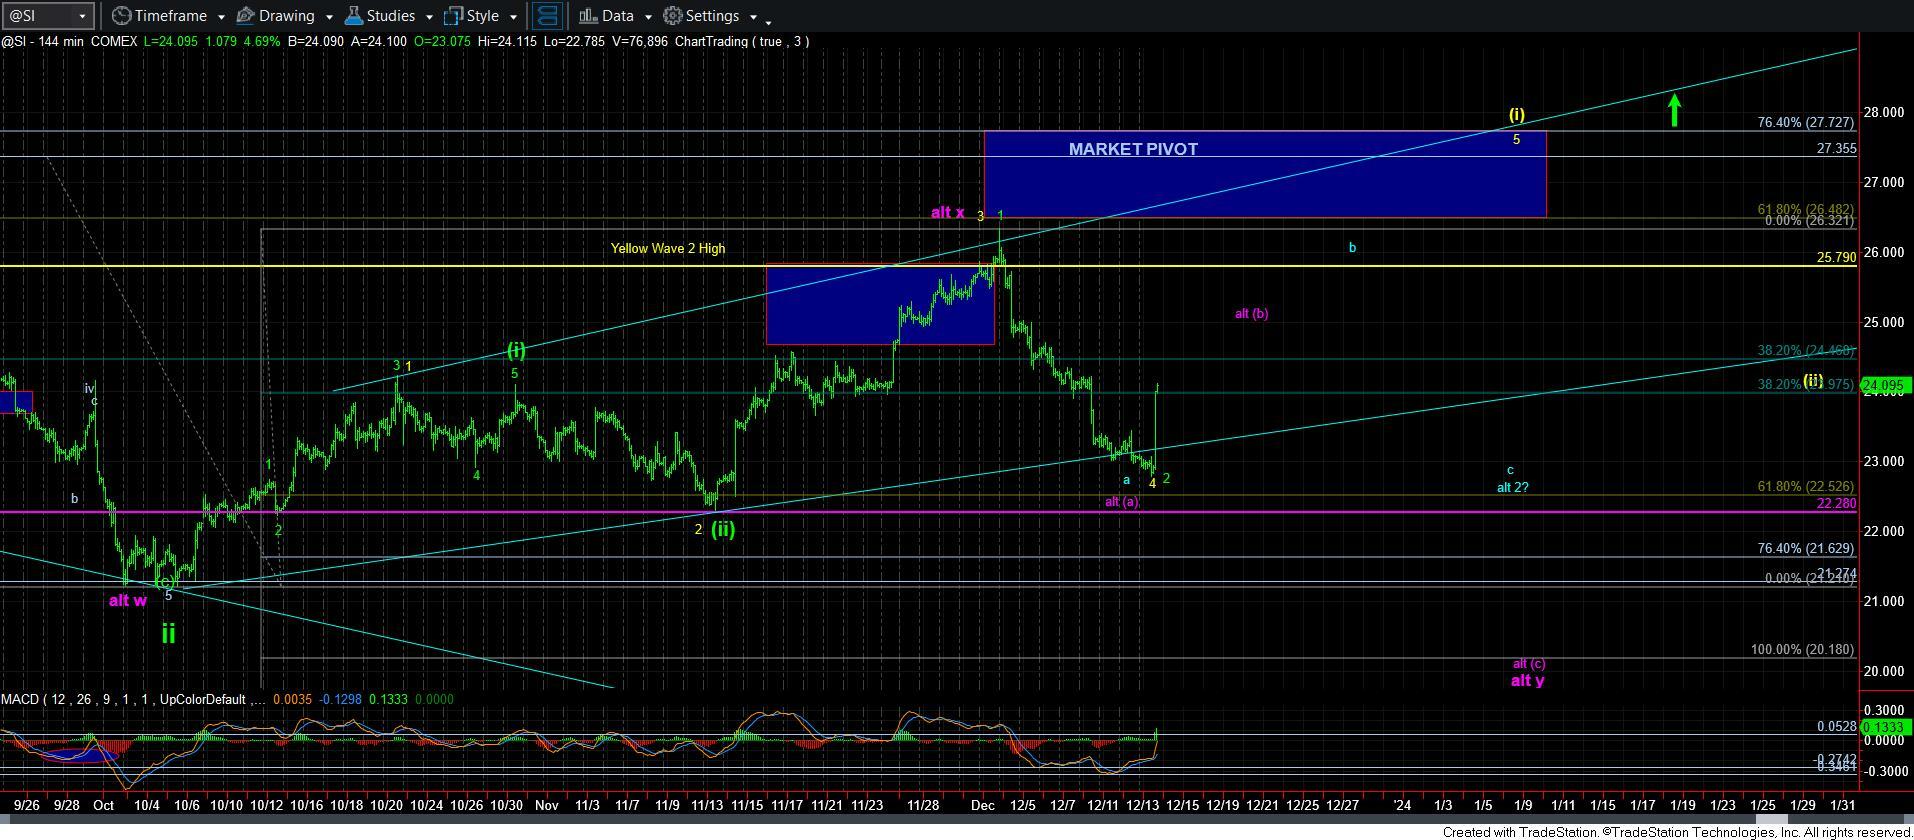1914x840 pixels.
Task: Open the Data menu label
Action: pos(617,16)
